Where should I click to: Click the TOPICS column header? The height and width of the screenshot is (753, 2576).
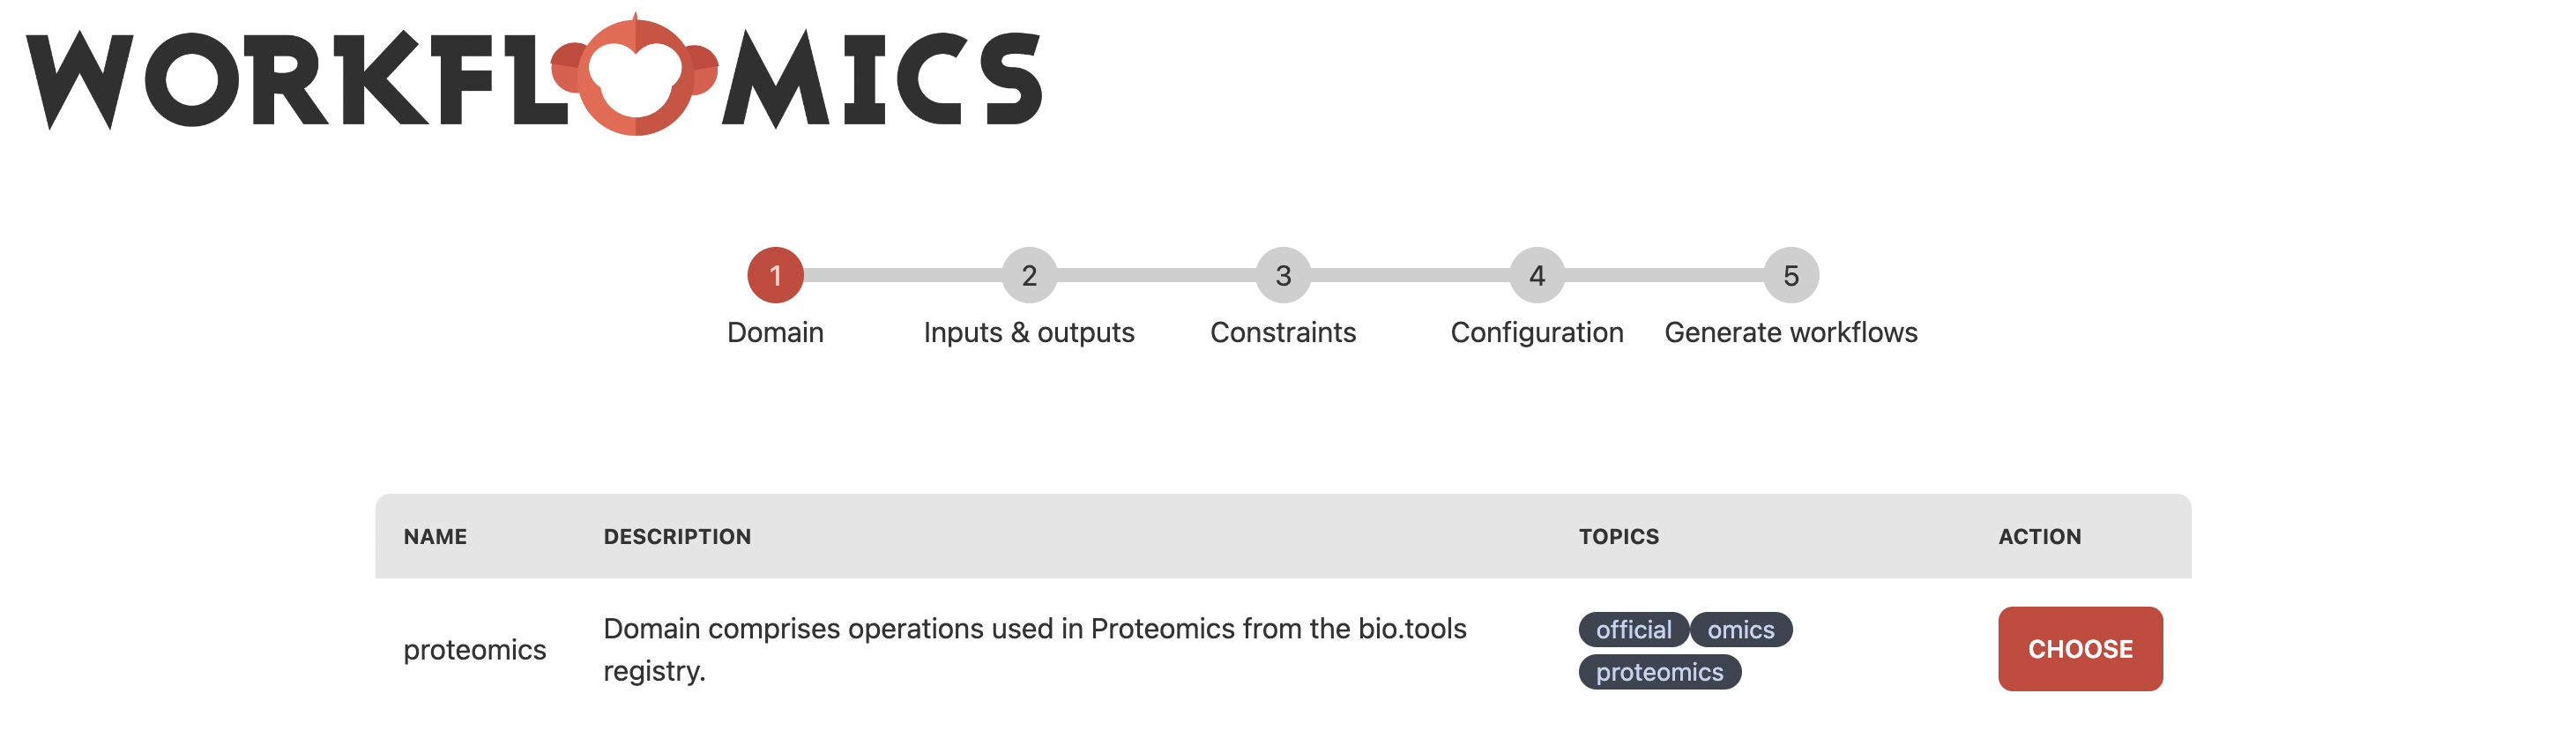tap(1619, 537)
